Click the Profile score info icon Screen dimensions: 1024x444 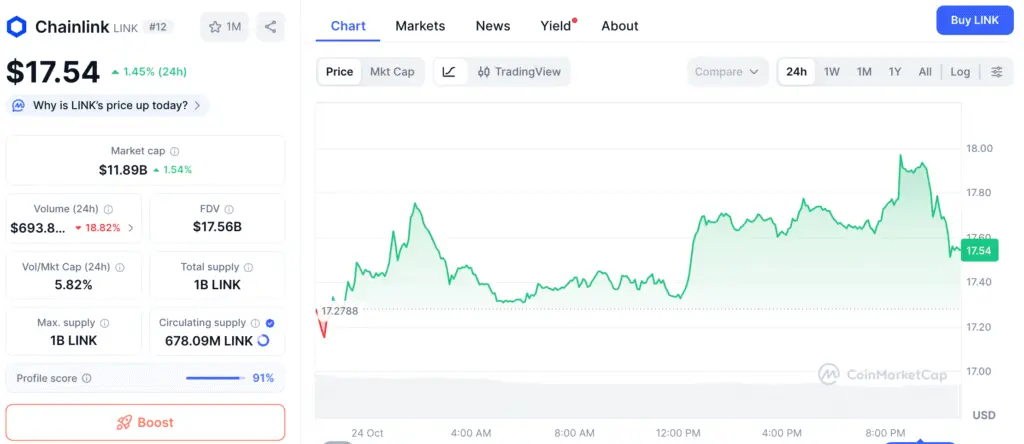pos(86,378)
